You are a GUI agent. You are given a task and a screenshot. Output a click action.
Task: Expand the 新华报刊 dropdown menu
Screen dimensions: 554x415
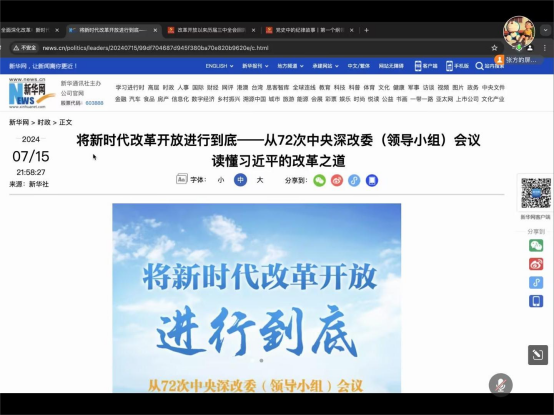pyautogui.click(x=255, y=66)
